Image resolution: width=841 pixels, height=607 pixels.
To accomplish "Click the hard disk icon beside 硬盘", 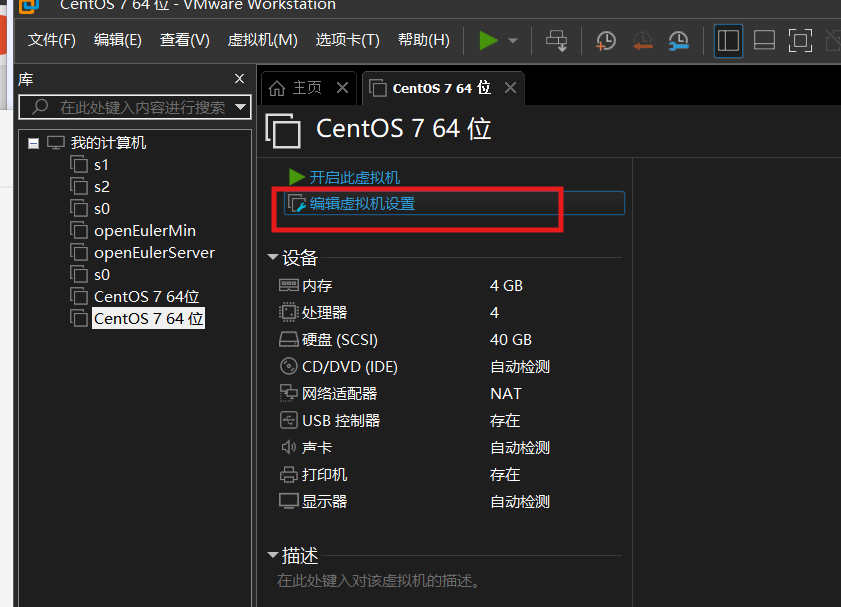I will (x=289, y=339).
